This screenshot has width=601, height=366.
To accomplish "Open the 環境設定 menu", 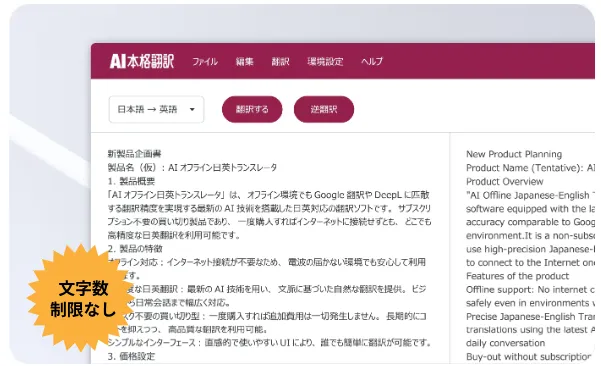I will tap(325, 61).
